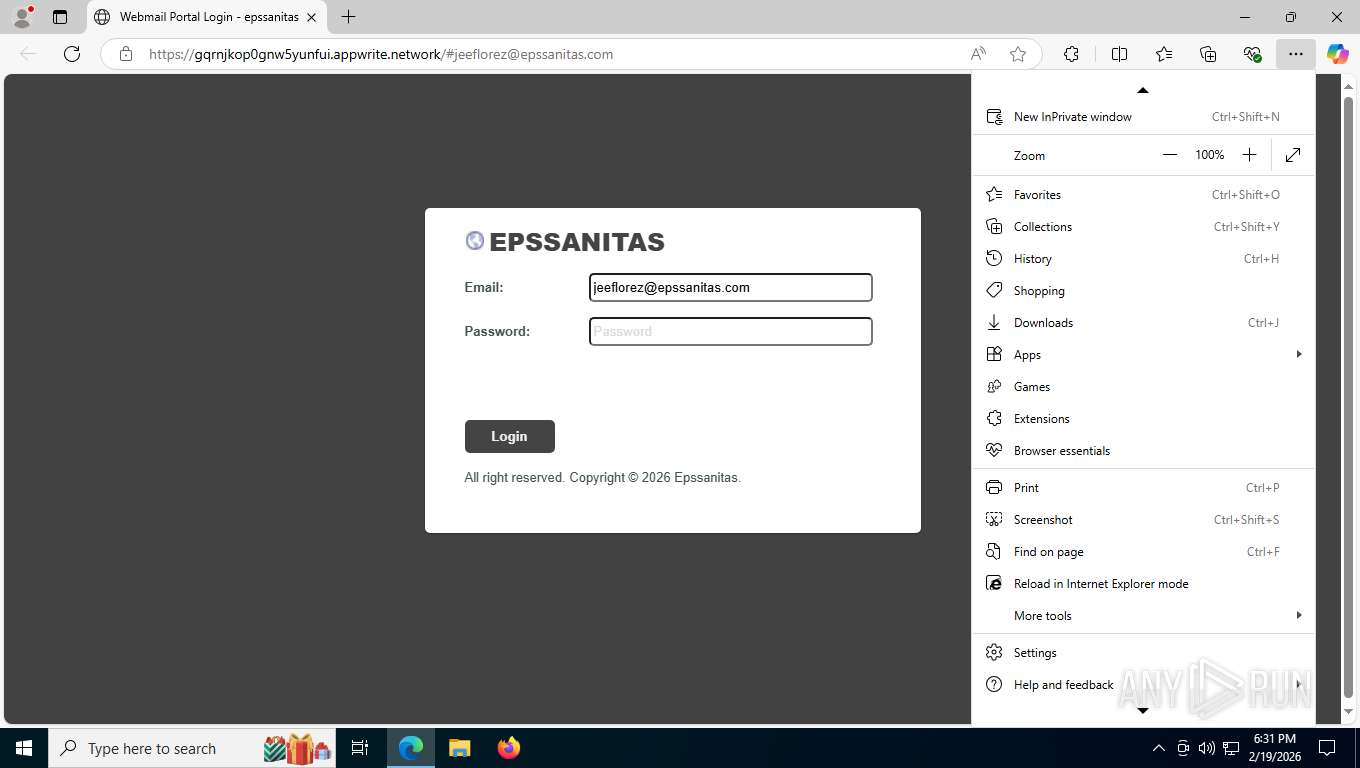Open Favorites toolbar icon
Image resolution: width=1360 pixels, height=768 pixels.
[1164, 54]
